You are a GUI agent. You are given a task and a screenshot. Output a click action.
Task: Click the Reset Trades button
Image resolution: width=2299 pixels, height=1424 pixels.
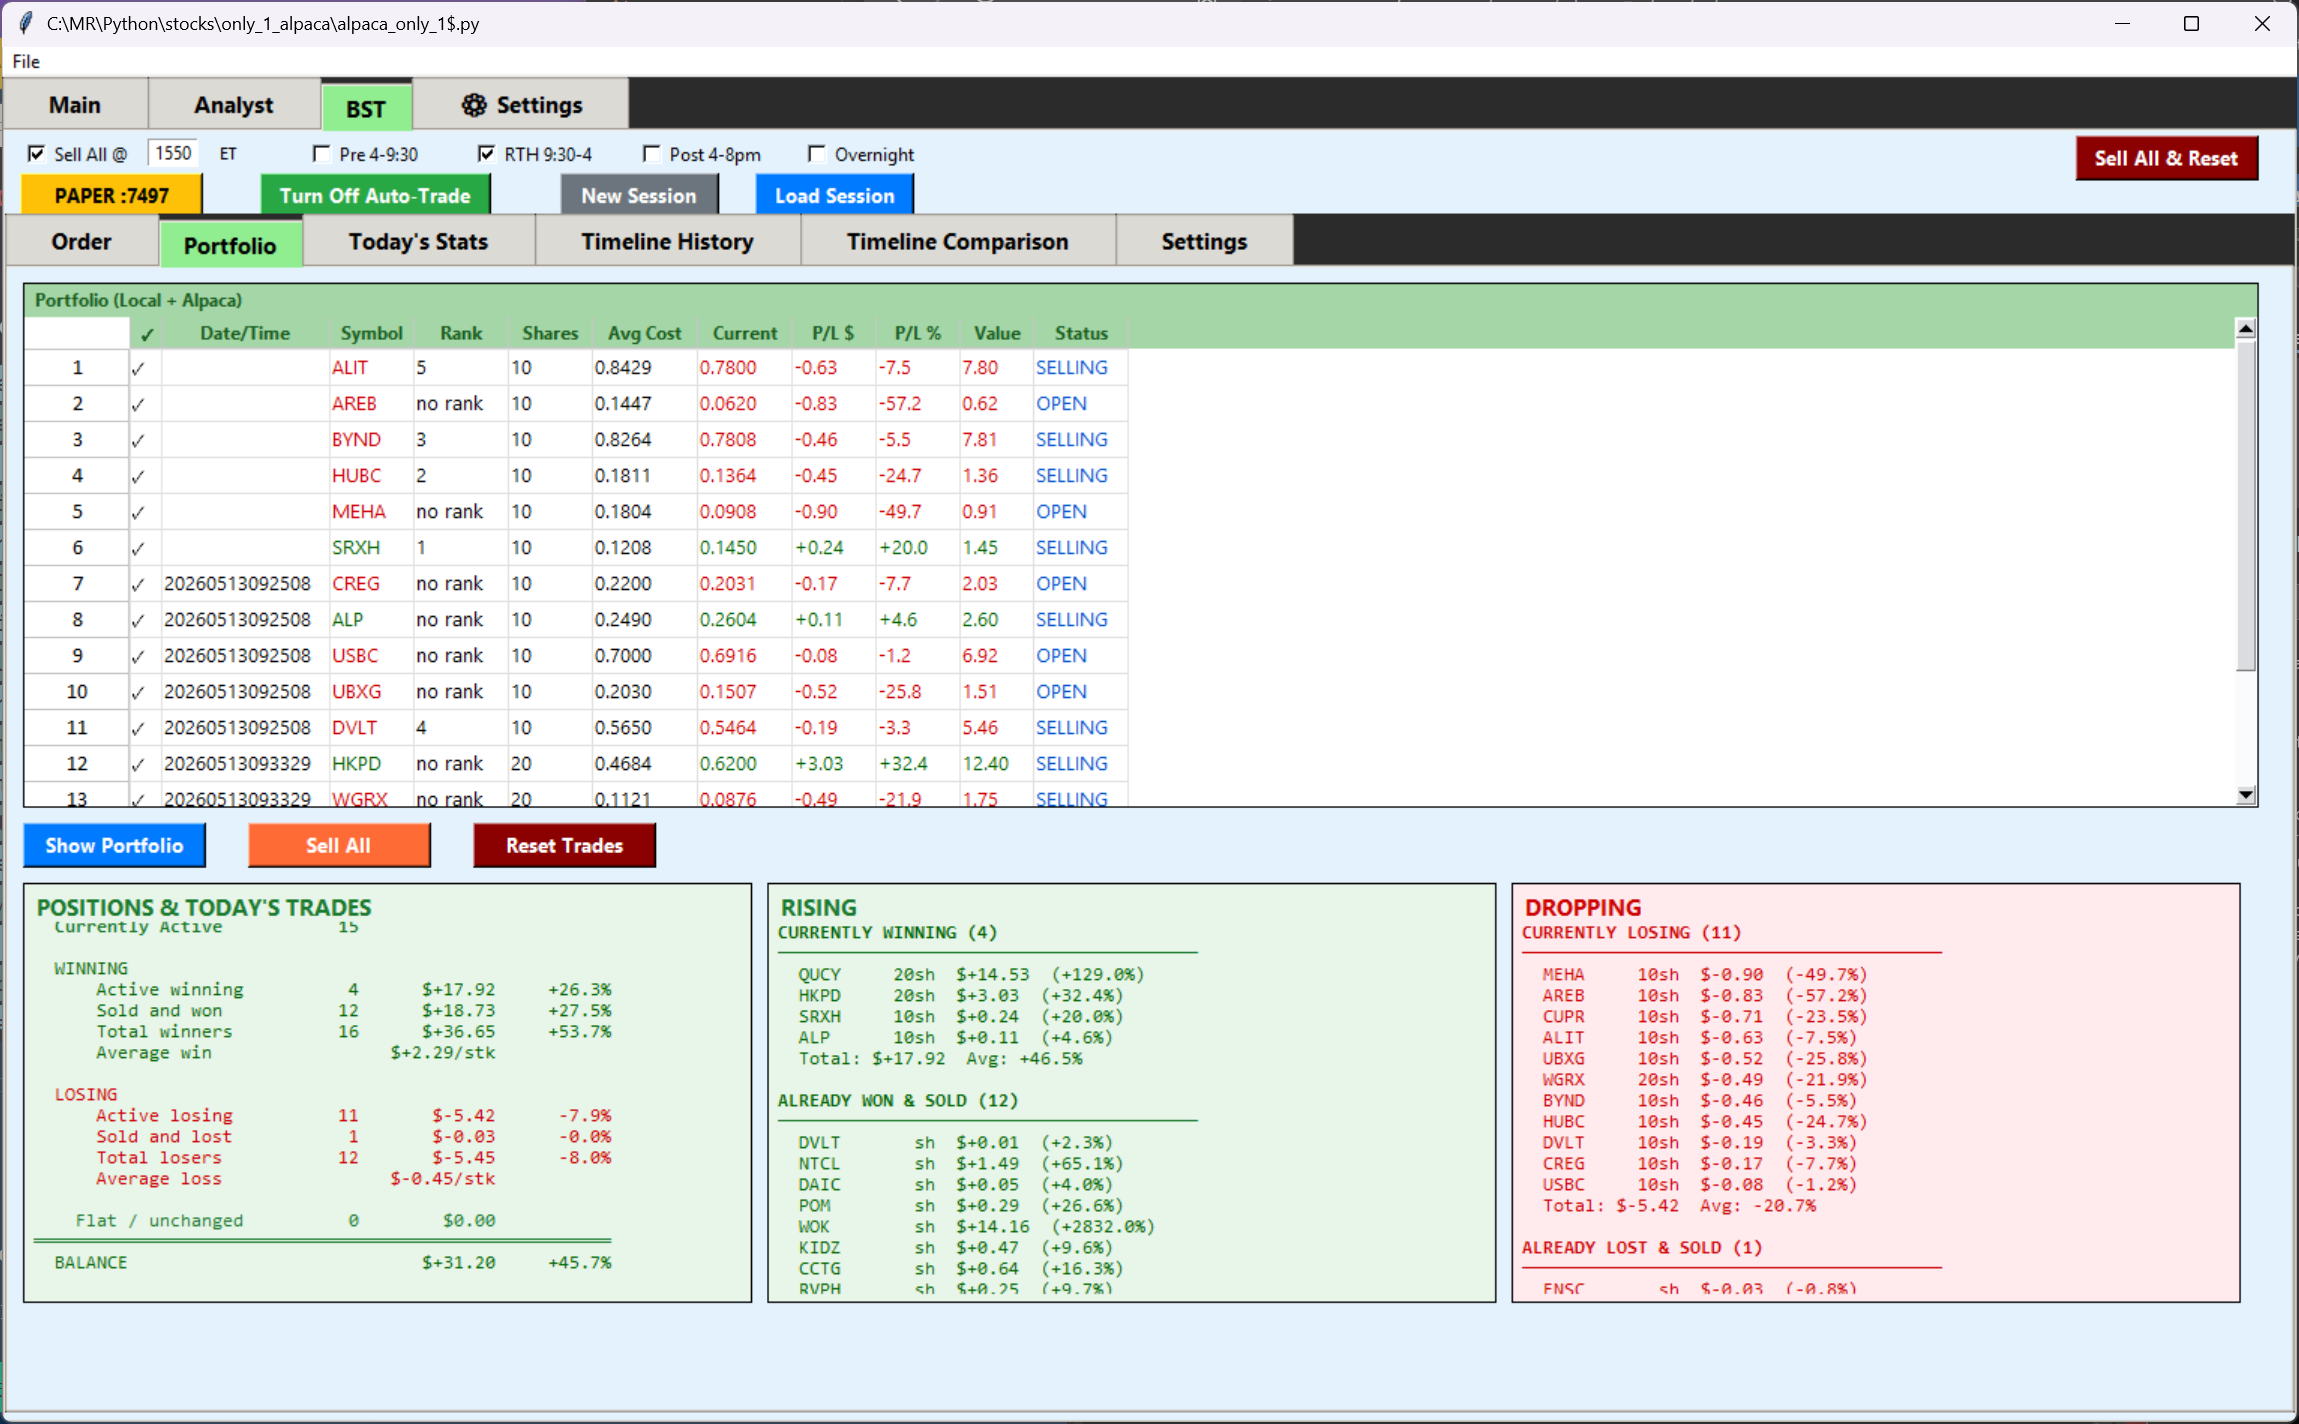tap(564, 845)
